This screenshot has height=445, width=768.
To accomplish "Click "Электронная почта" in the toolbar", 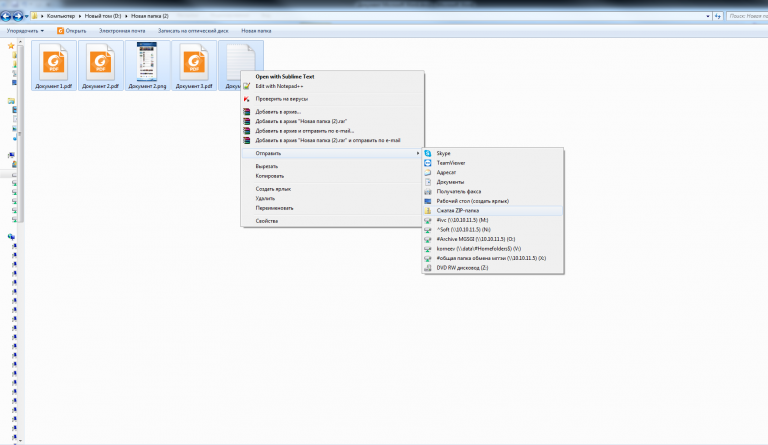I will tap(121, 31).
